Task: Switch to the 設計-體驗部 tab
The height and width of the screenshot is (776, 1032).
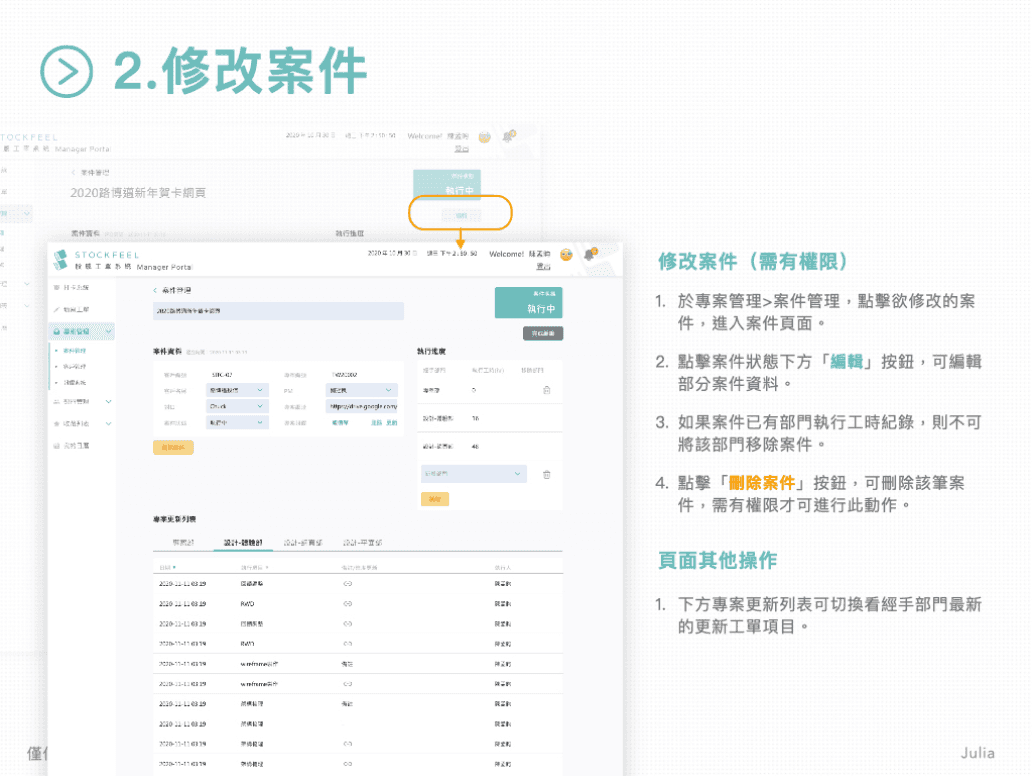Action: point(242,542)
